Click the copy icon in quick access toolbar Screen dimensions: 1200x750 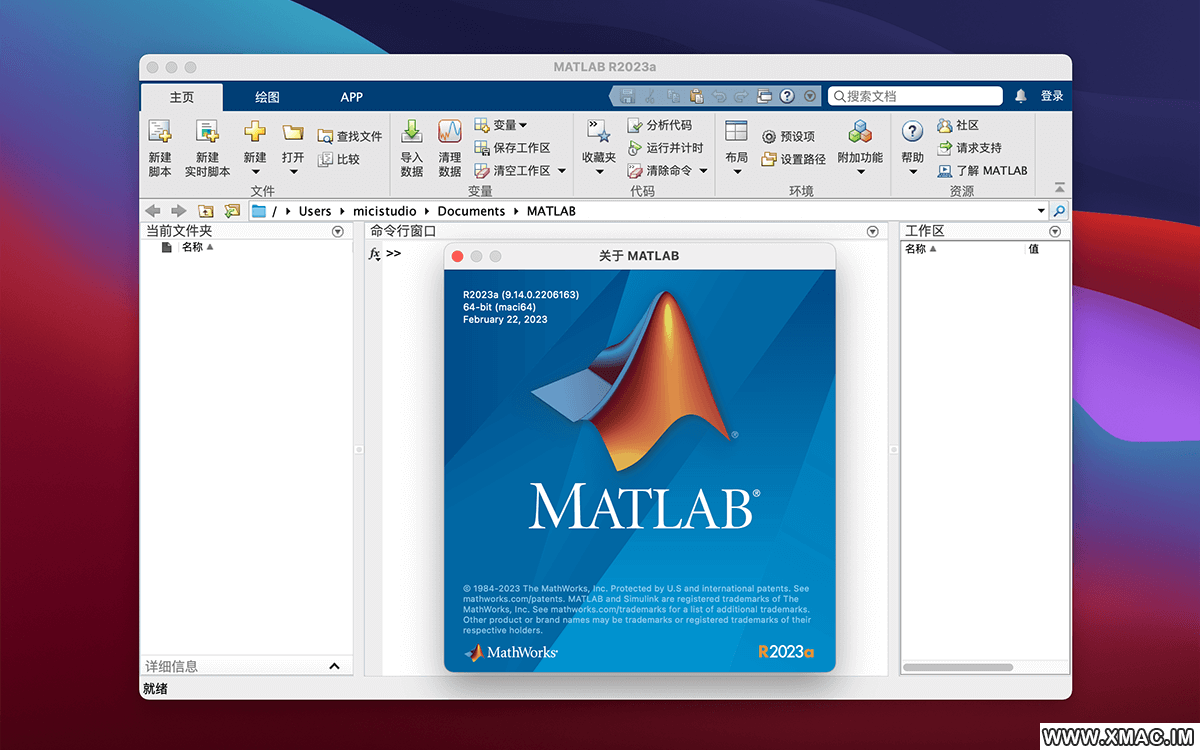click(x=673, y=96)
